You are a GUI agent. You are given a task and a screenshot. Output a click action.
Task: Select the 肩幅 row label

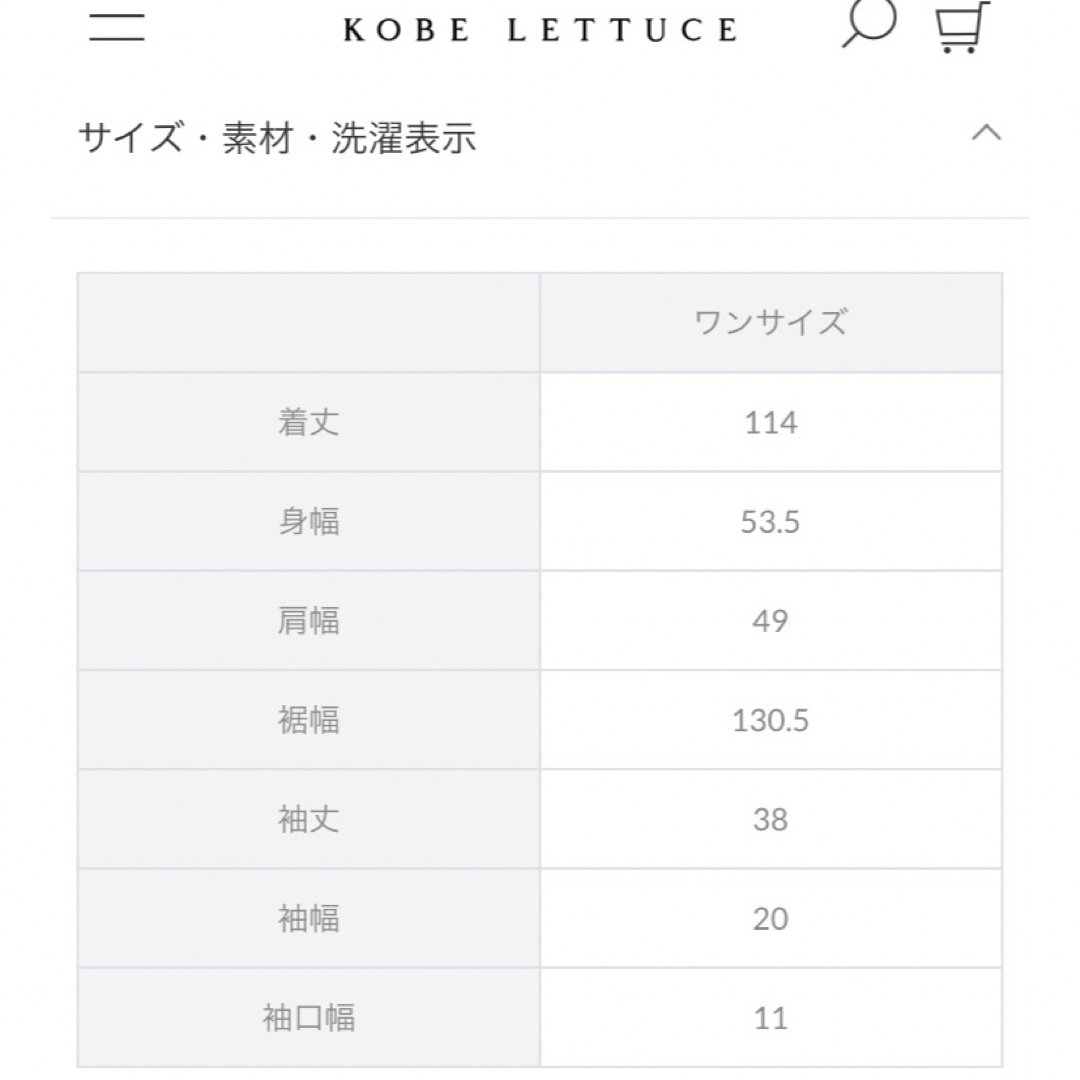(309, 621)
